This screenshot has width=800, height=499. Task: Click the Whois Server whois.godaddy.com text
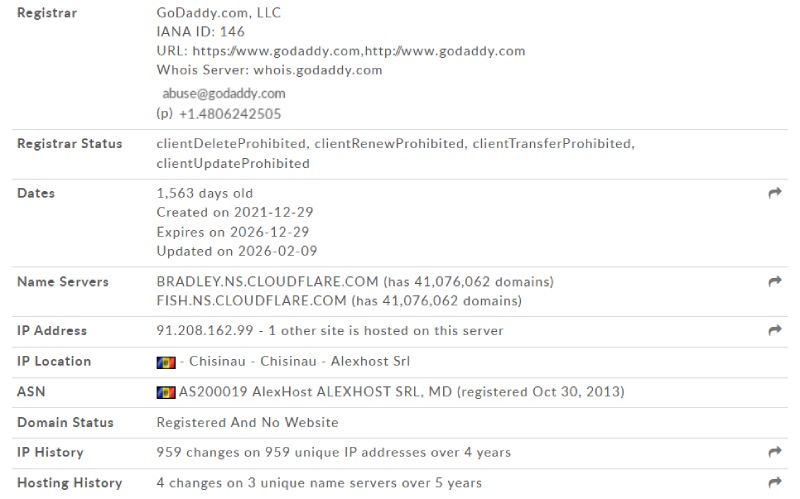(269, 70)
